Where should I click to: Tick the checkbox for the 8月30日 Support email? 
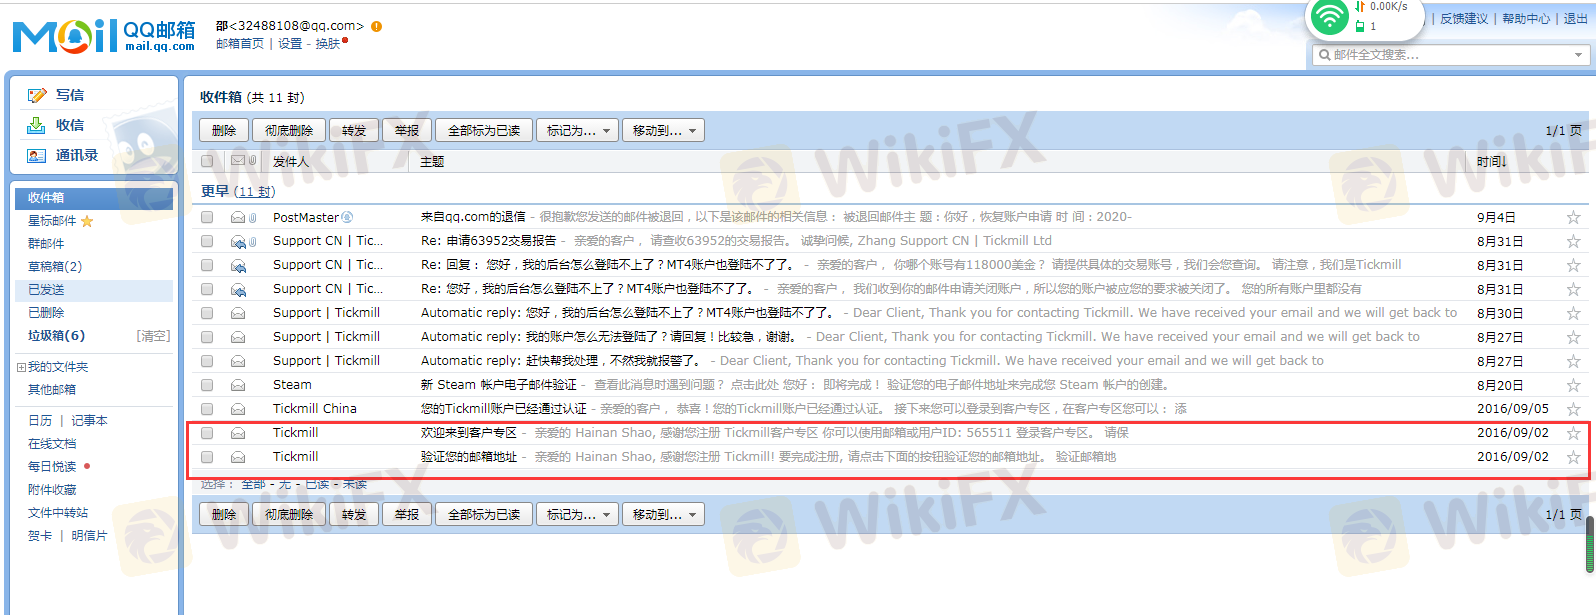(x=207, y=313)
